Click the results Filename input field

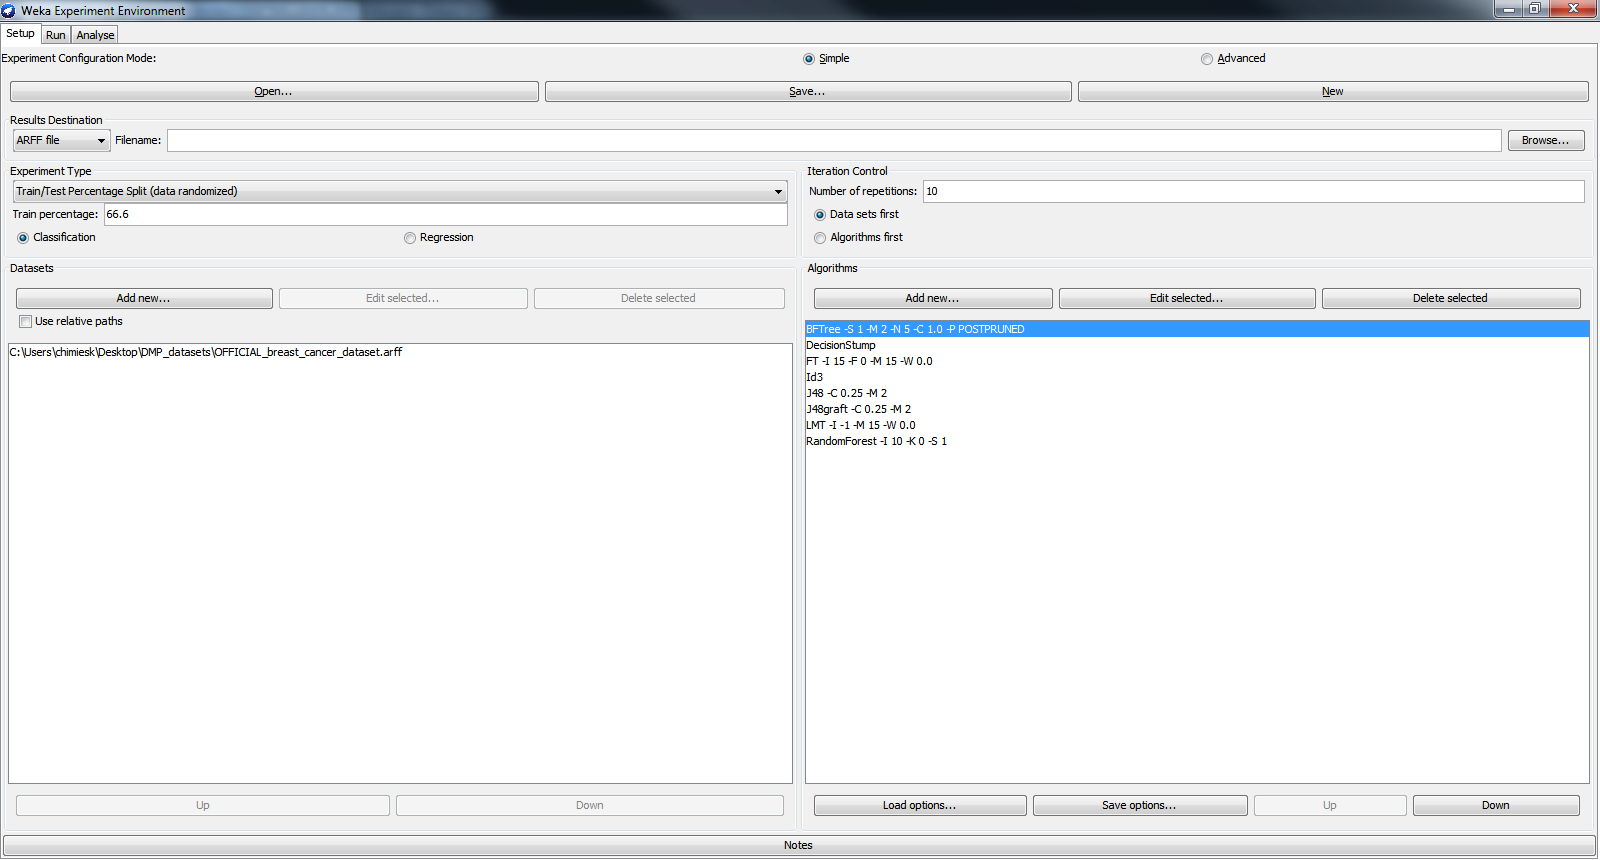point(834,140)
